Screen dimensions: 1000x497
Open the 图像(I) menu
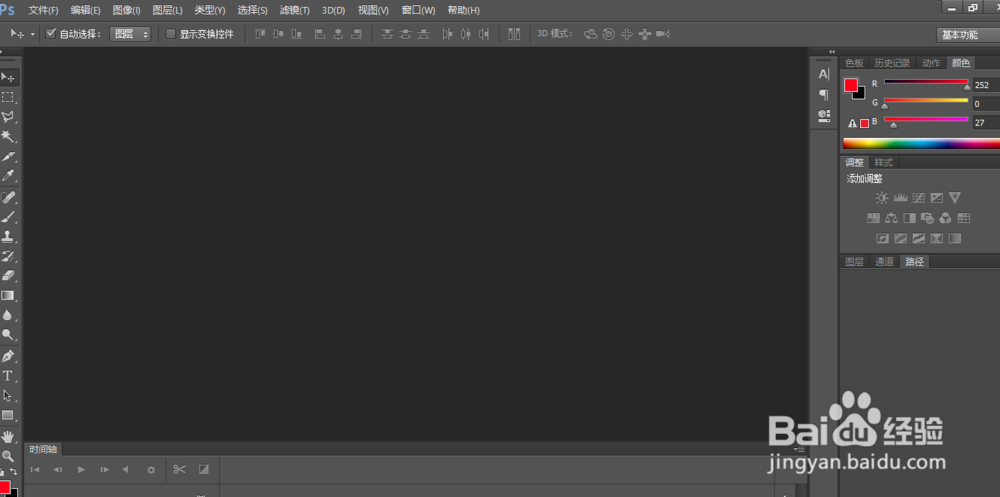tap(126, 10)
